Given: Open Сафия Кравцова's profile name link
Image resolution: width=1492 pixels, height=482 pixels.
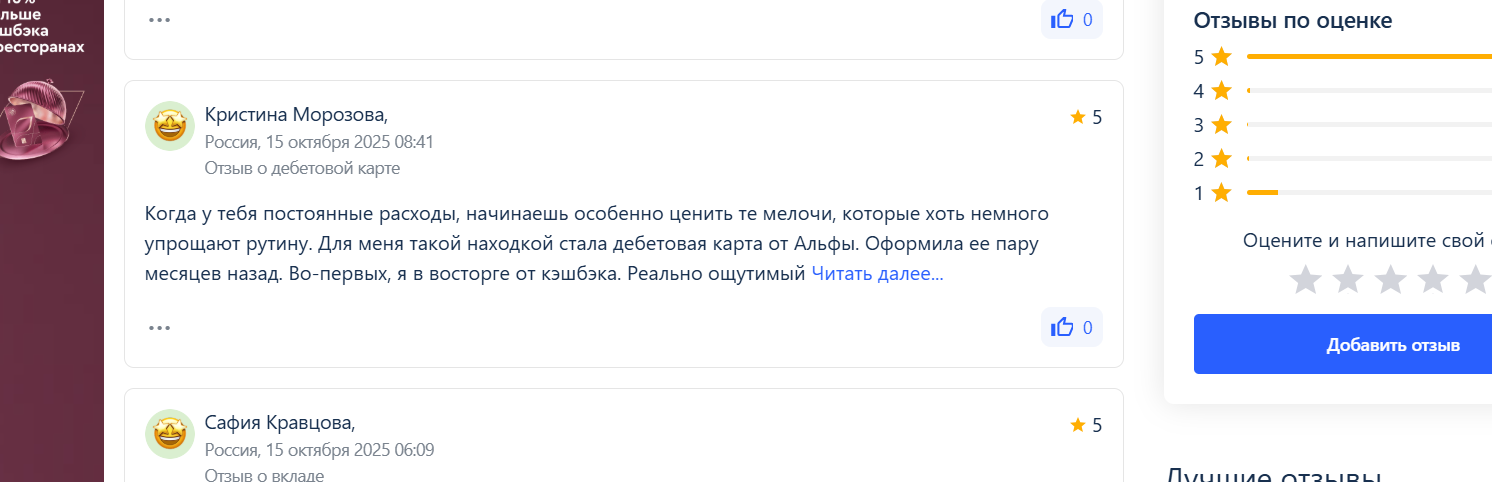Looking at the screenshot, I should pos(279,423).
